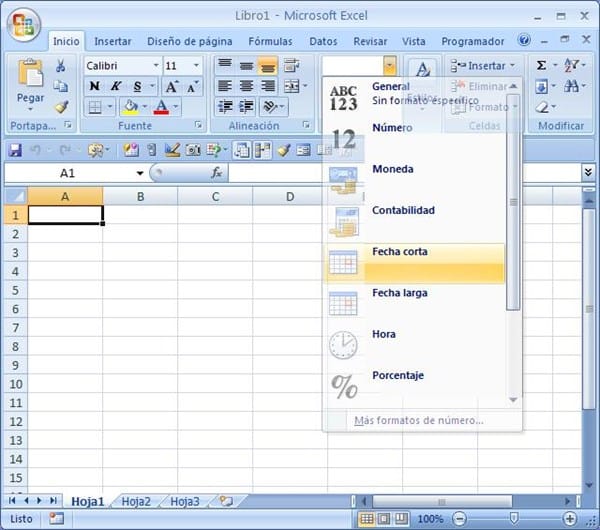The image size is (600, 530).
Task: Toggle bold with the N button
Action: pyautogui.click(x=95, y=86)
